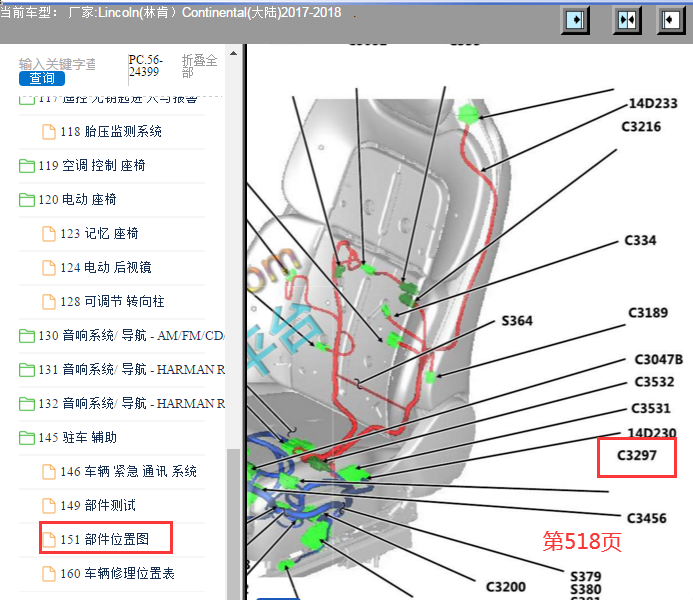693x600 pixels.
Task: Click connector label C3532 in diagram
Action: 655,382
